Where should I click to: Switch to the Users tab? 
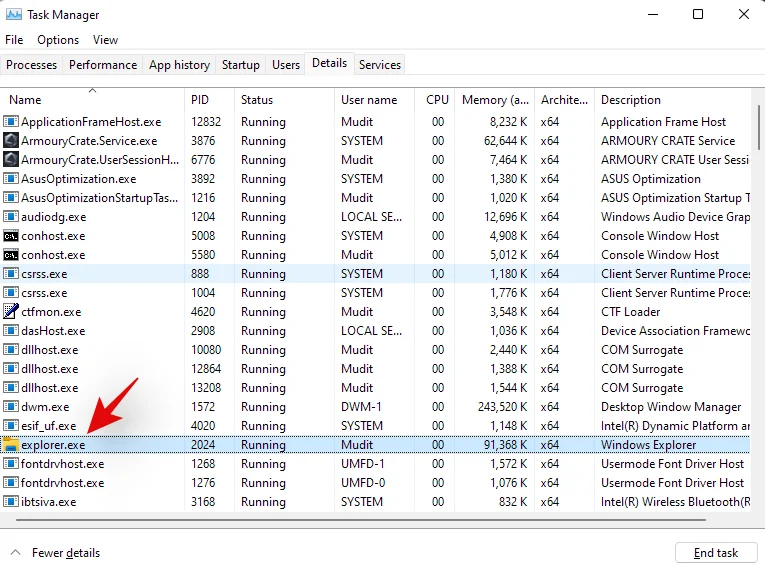pyautogui.click(x=286, y=65)
